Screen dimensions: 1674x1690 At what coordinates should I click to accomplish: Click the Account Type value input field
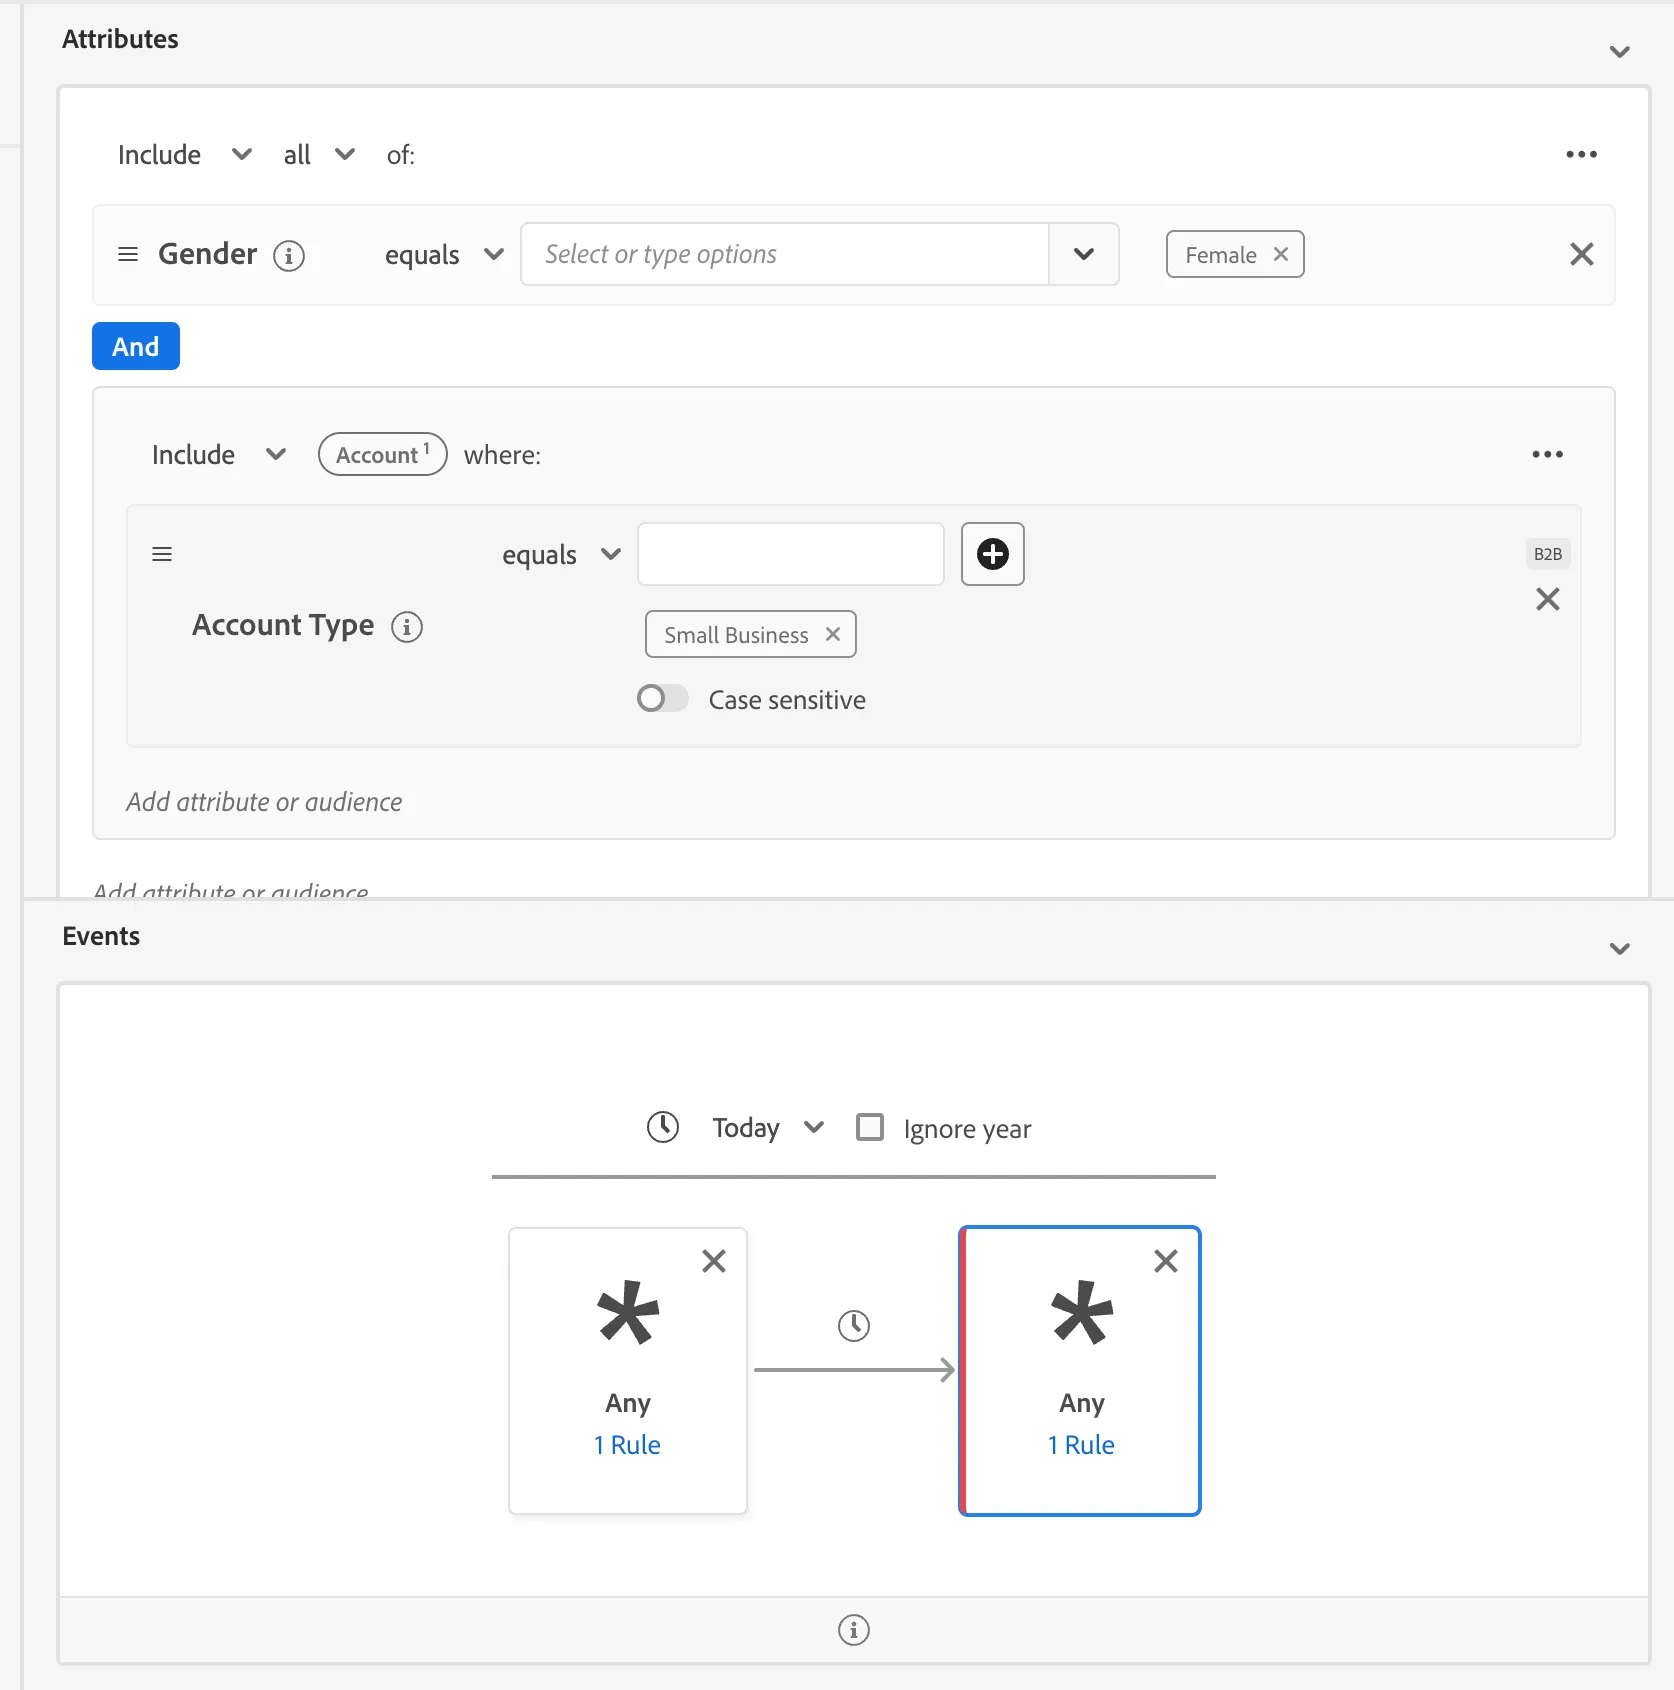point(791,554)
